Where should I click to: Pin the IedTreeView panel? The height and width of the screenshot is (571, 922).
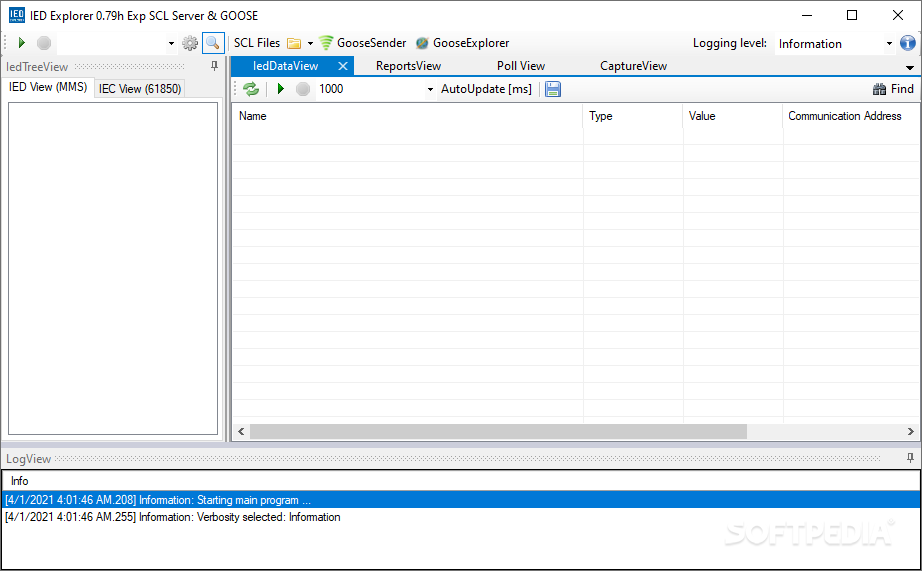click(215, 66)
